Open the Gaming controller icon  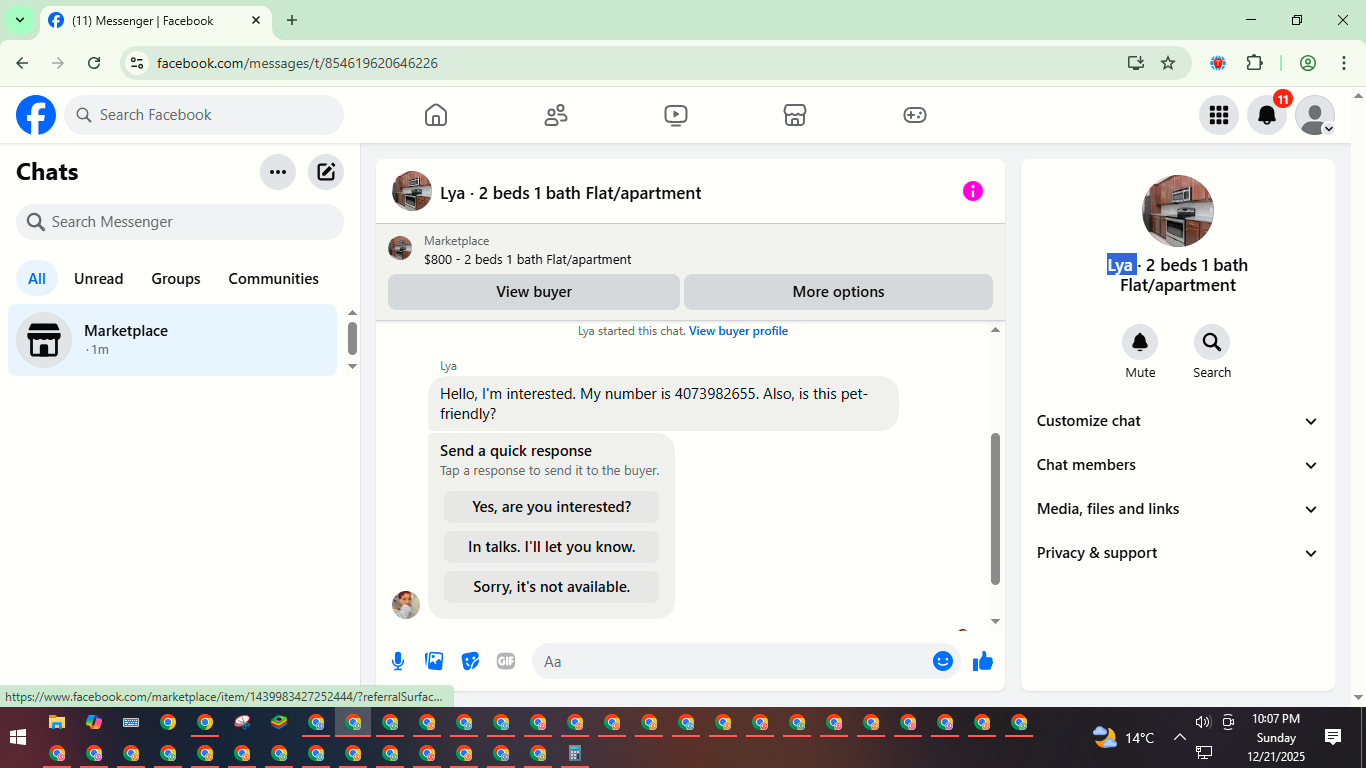coord(915,115)
